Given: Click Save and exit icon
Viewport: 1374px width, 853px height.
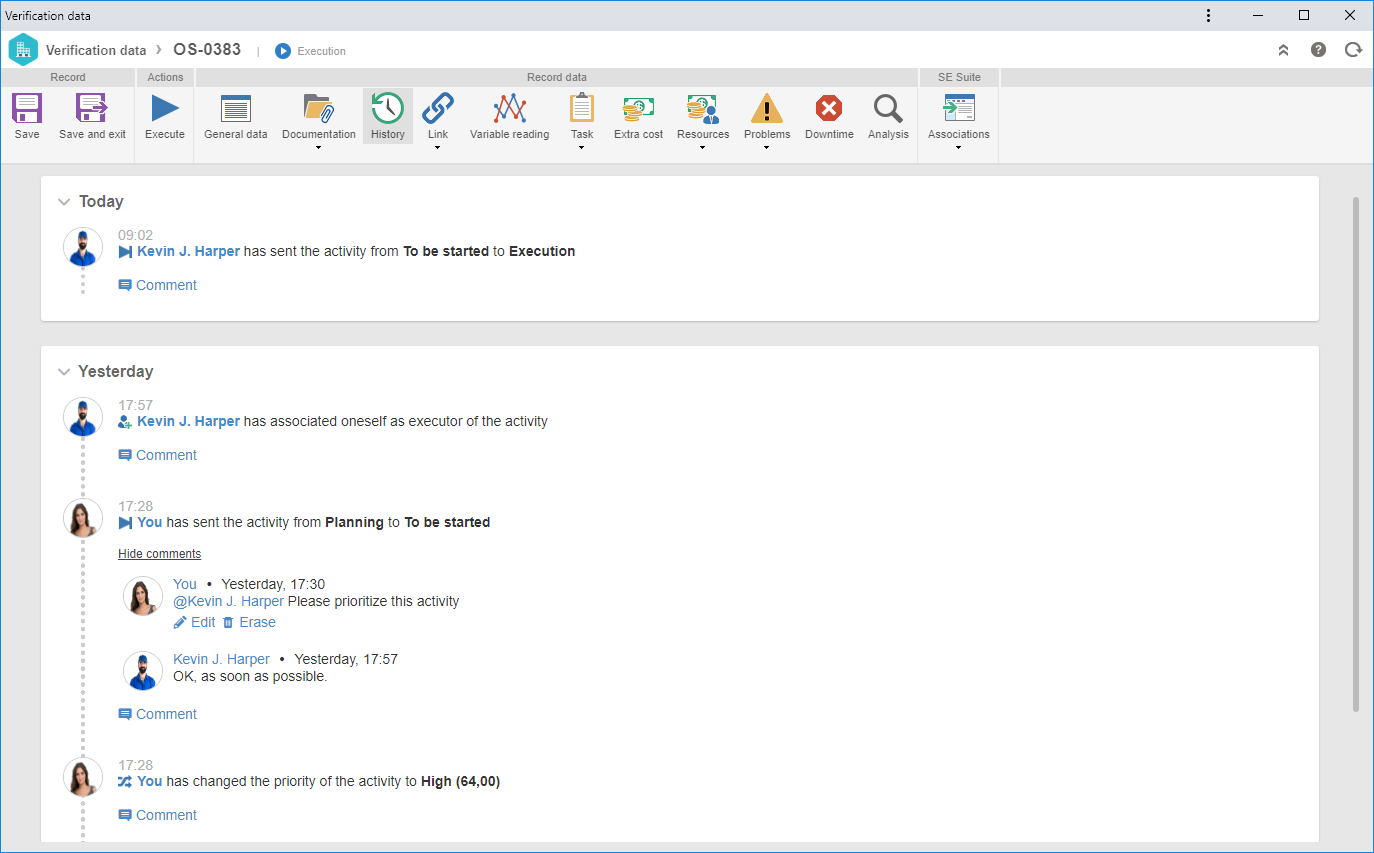Looking at the screenshot, I should [x=92, y=108].
